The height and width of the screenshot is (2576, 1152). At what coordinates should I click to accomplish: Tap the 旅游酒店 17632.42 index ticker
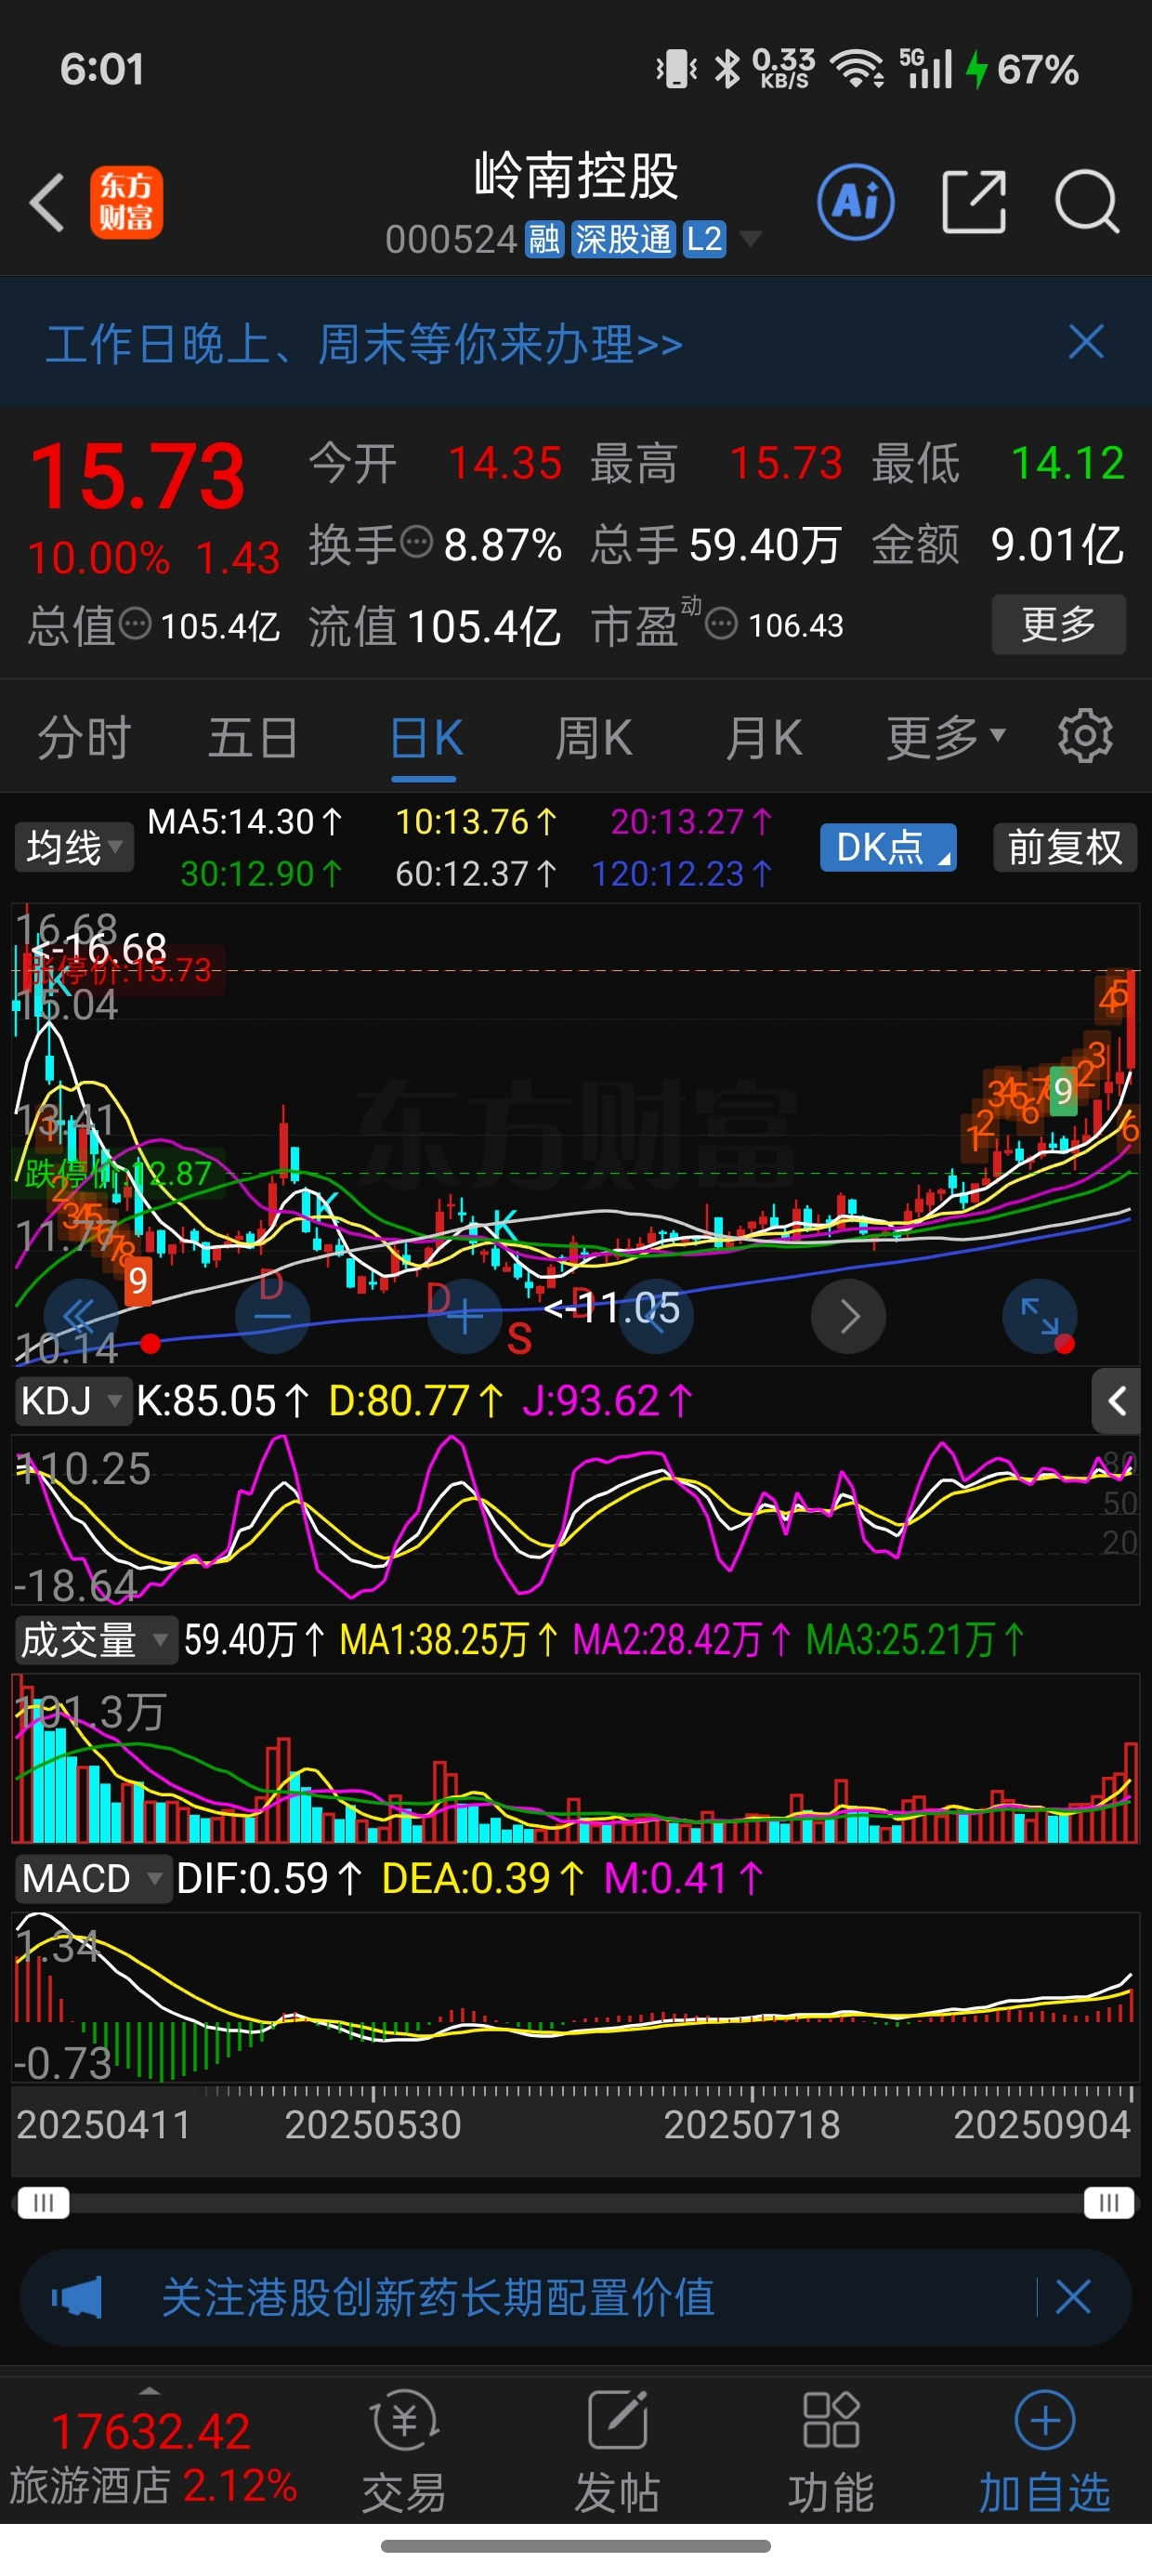tap(153, 2457)
